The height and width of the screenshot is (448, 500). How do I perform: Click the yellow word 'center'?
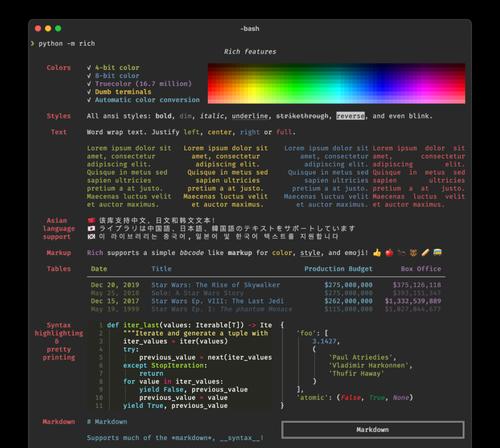tap(220, 132)
